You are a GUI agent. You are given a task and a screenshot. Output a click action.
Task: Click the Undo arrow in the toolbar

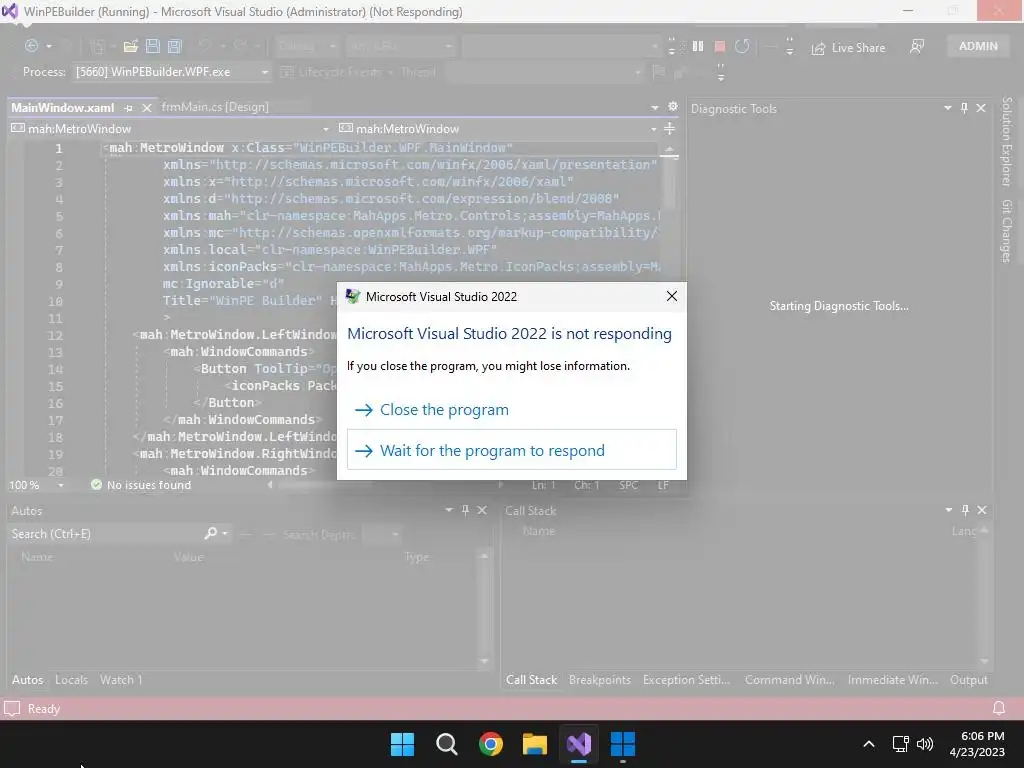(x=204, y=46)
